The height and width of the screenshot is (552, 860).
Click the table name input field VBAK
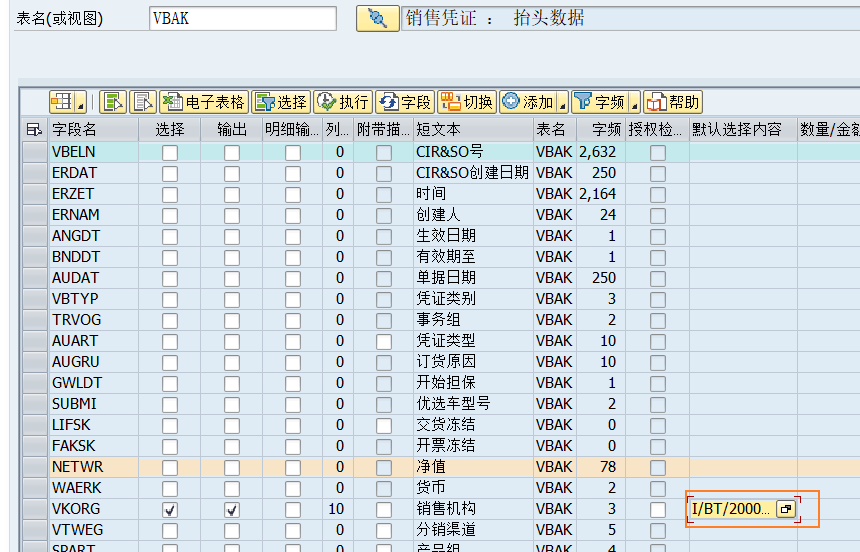tap(242, 19)
